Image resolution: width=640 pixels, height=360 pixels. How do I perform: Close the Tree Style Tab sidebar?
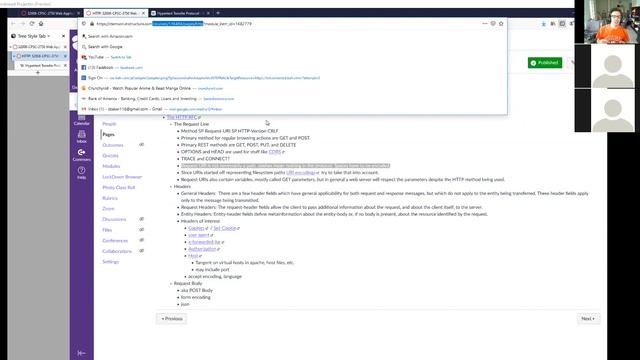point(63,36)
